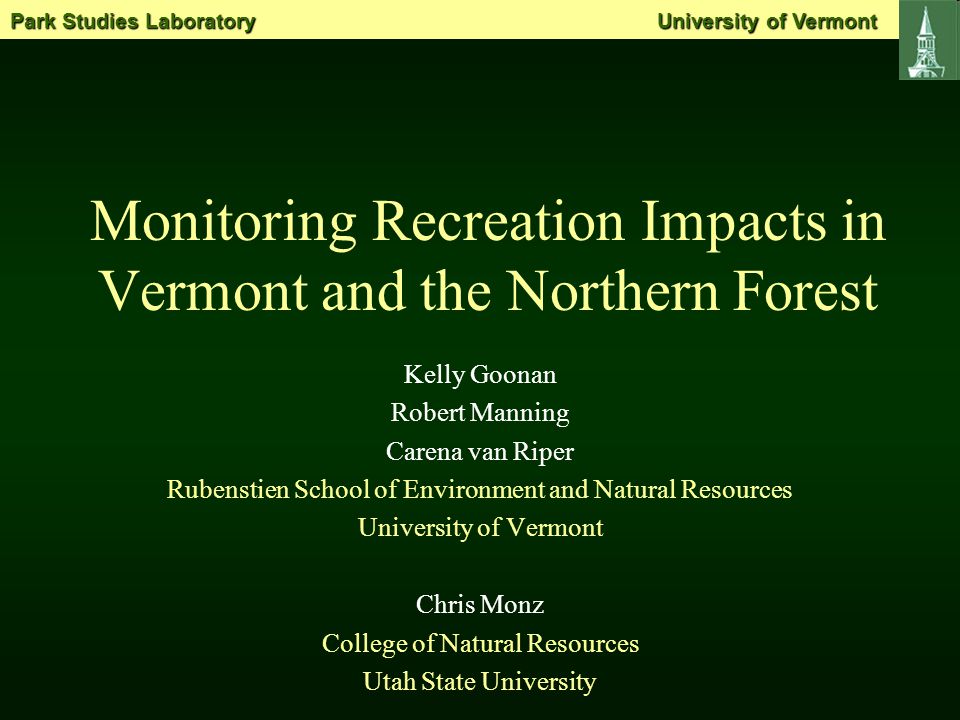
Task: Click Rubenstien School of Environment and Natural Resources
Action: point(479,489)
